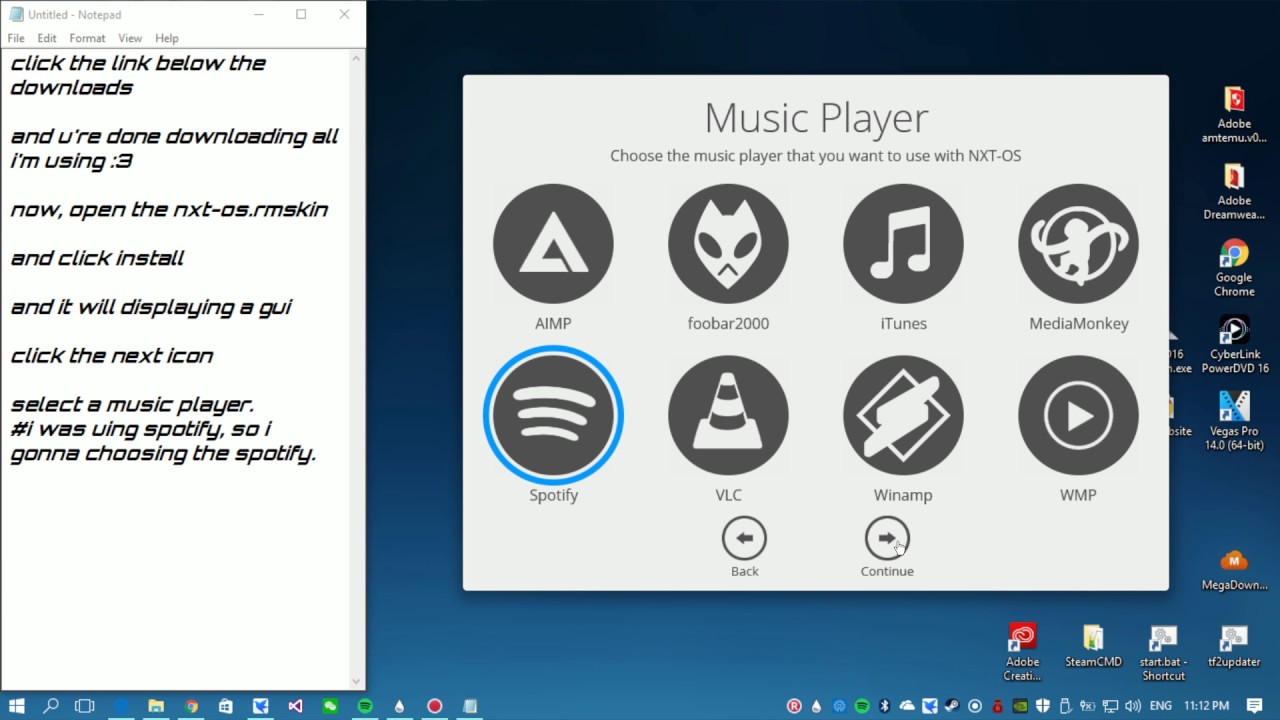Viewport: 1280px width, 720px height.
Task: Select MegaDownloader desktop icon
Action: (1234, 569)
